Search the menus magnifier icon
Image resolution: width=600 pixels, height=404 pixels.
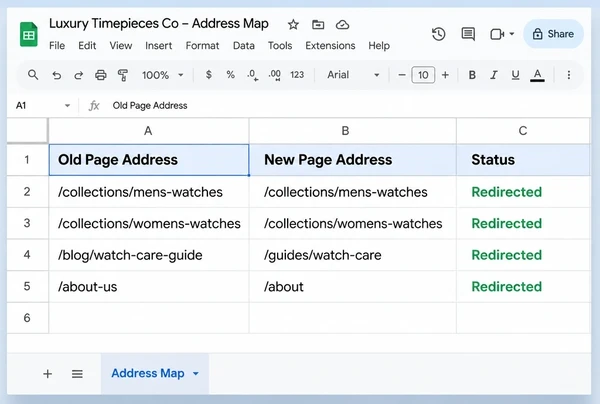33,75
